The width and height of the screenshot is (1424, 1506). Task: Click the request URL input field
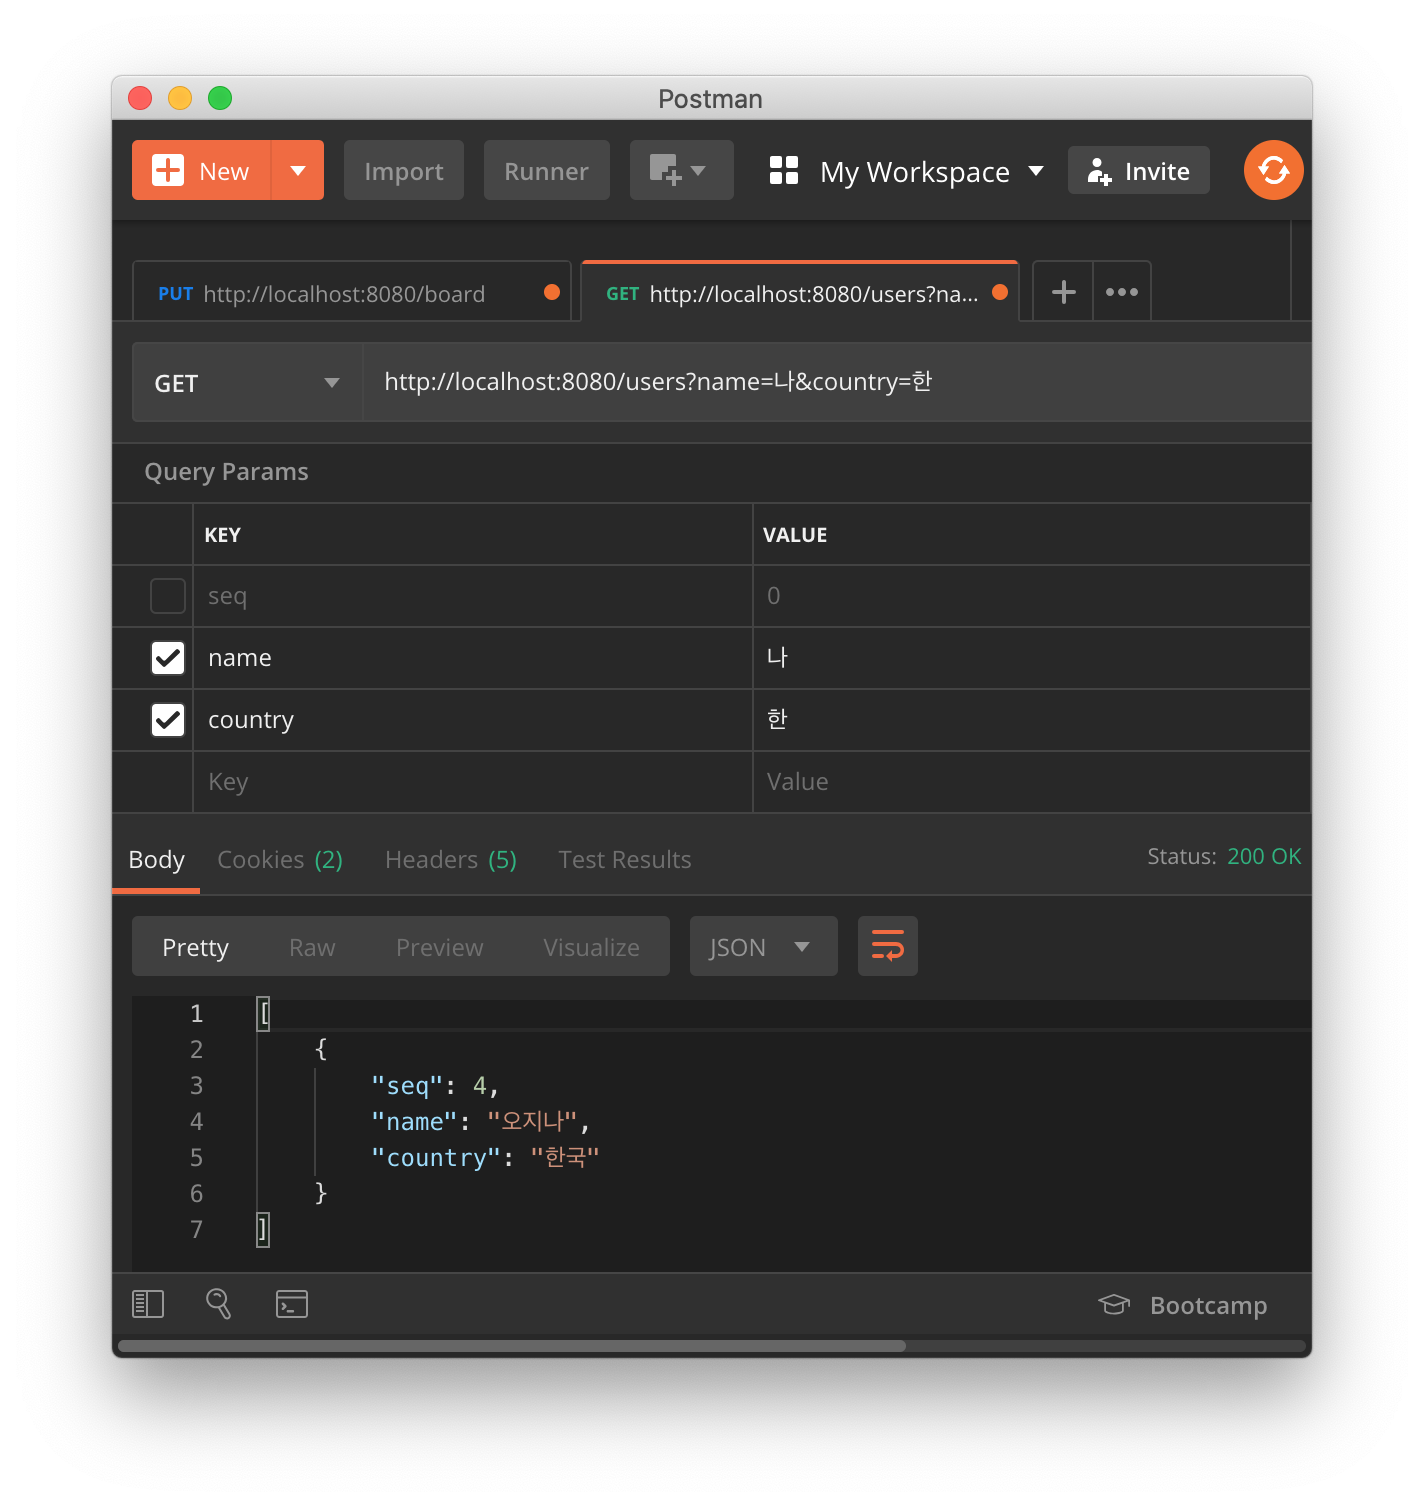(x=836, y=382)
